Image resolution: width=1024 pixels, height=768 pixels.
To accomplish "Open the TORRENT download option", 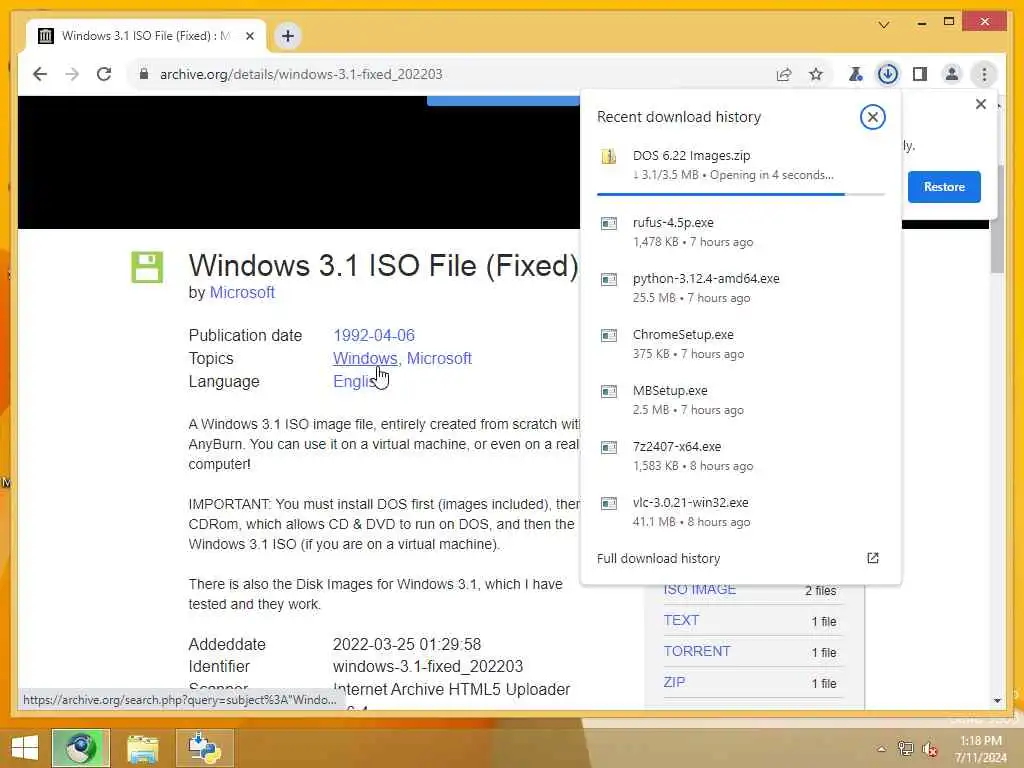I will coord(697,651).
